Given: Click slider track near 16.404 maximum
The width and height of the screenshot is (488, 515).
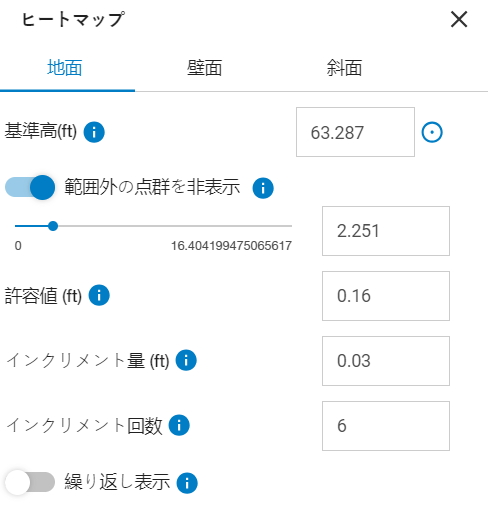Looking at the screenshot, I should coord(289,226).
